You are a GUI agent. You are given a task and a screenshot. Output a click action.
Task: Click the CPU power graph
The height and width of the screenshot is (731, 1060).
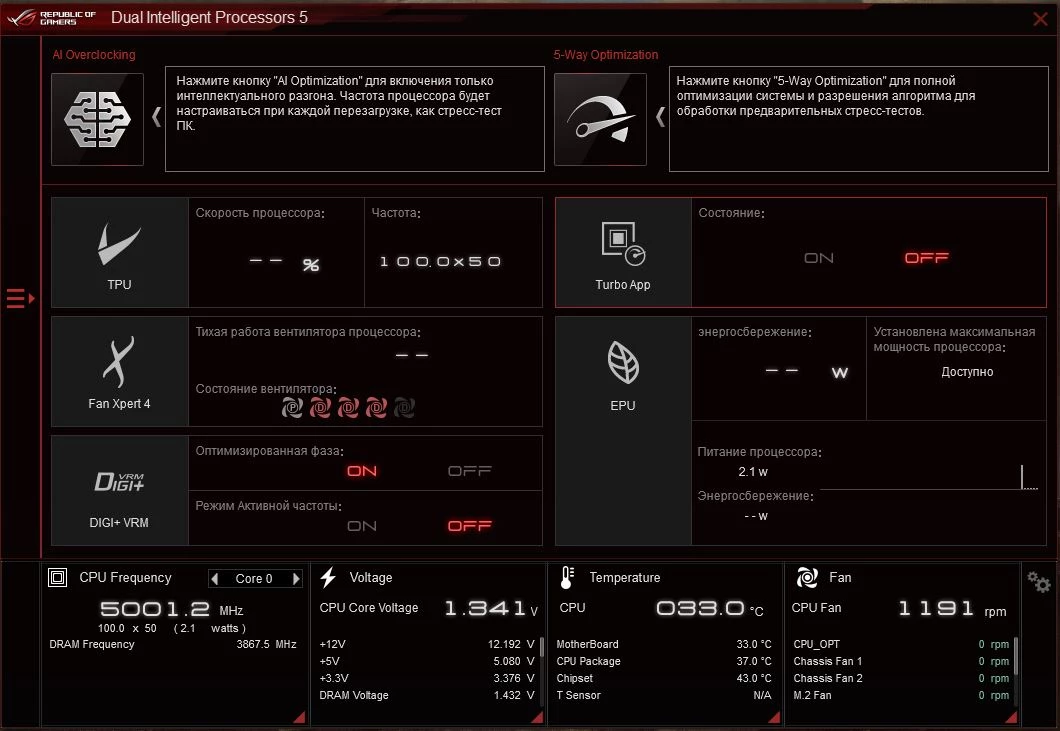coord(930,477)
